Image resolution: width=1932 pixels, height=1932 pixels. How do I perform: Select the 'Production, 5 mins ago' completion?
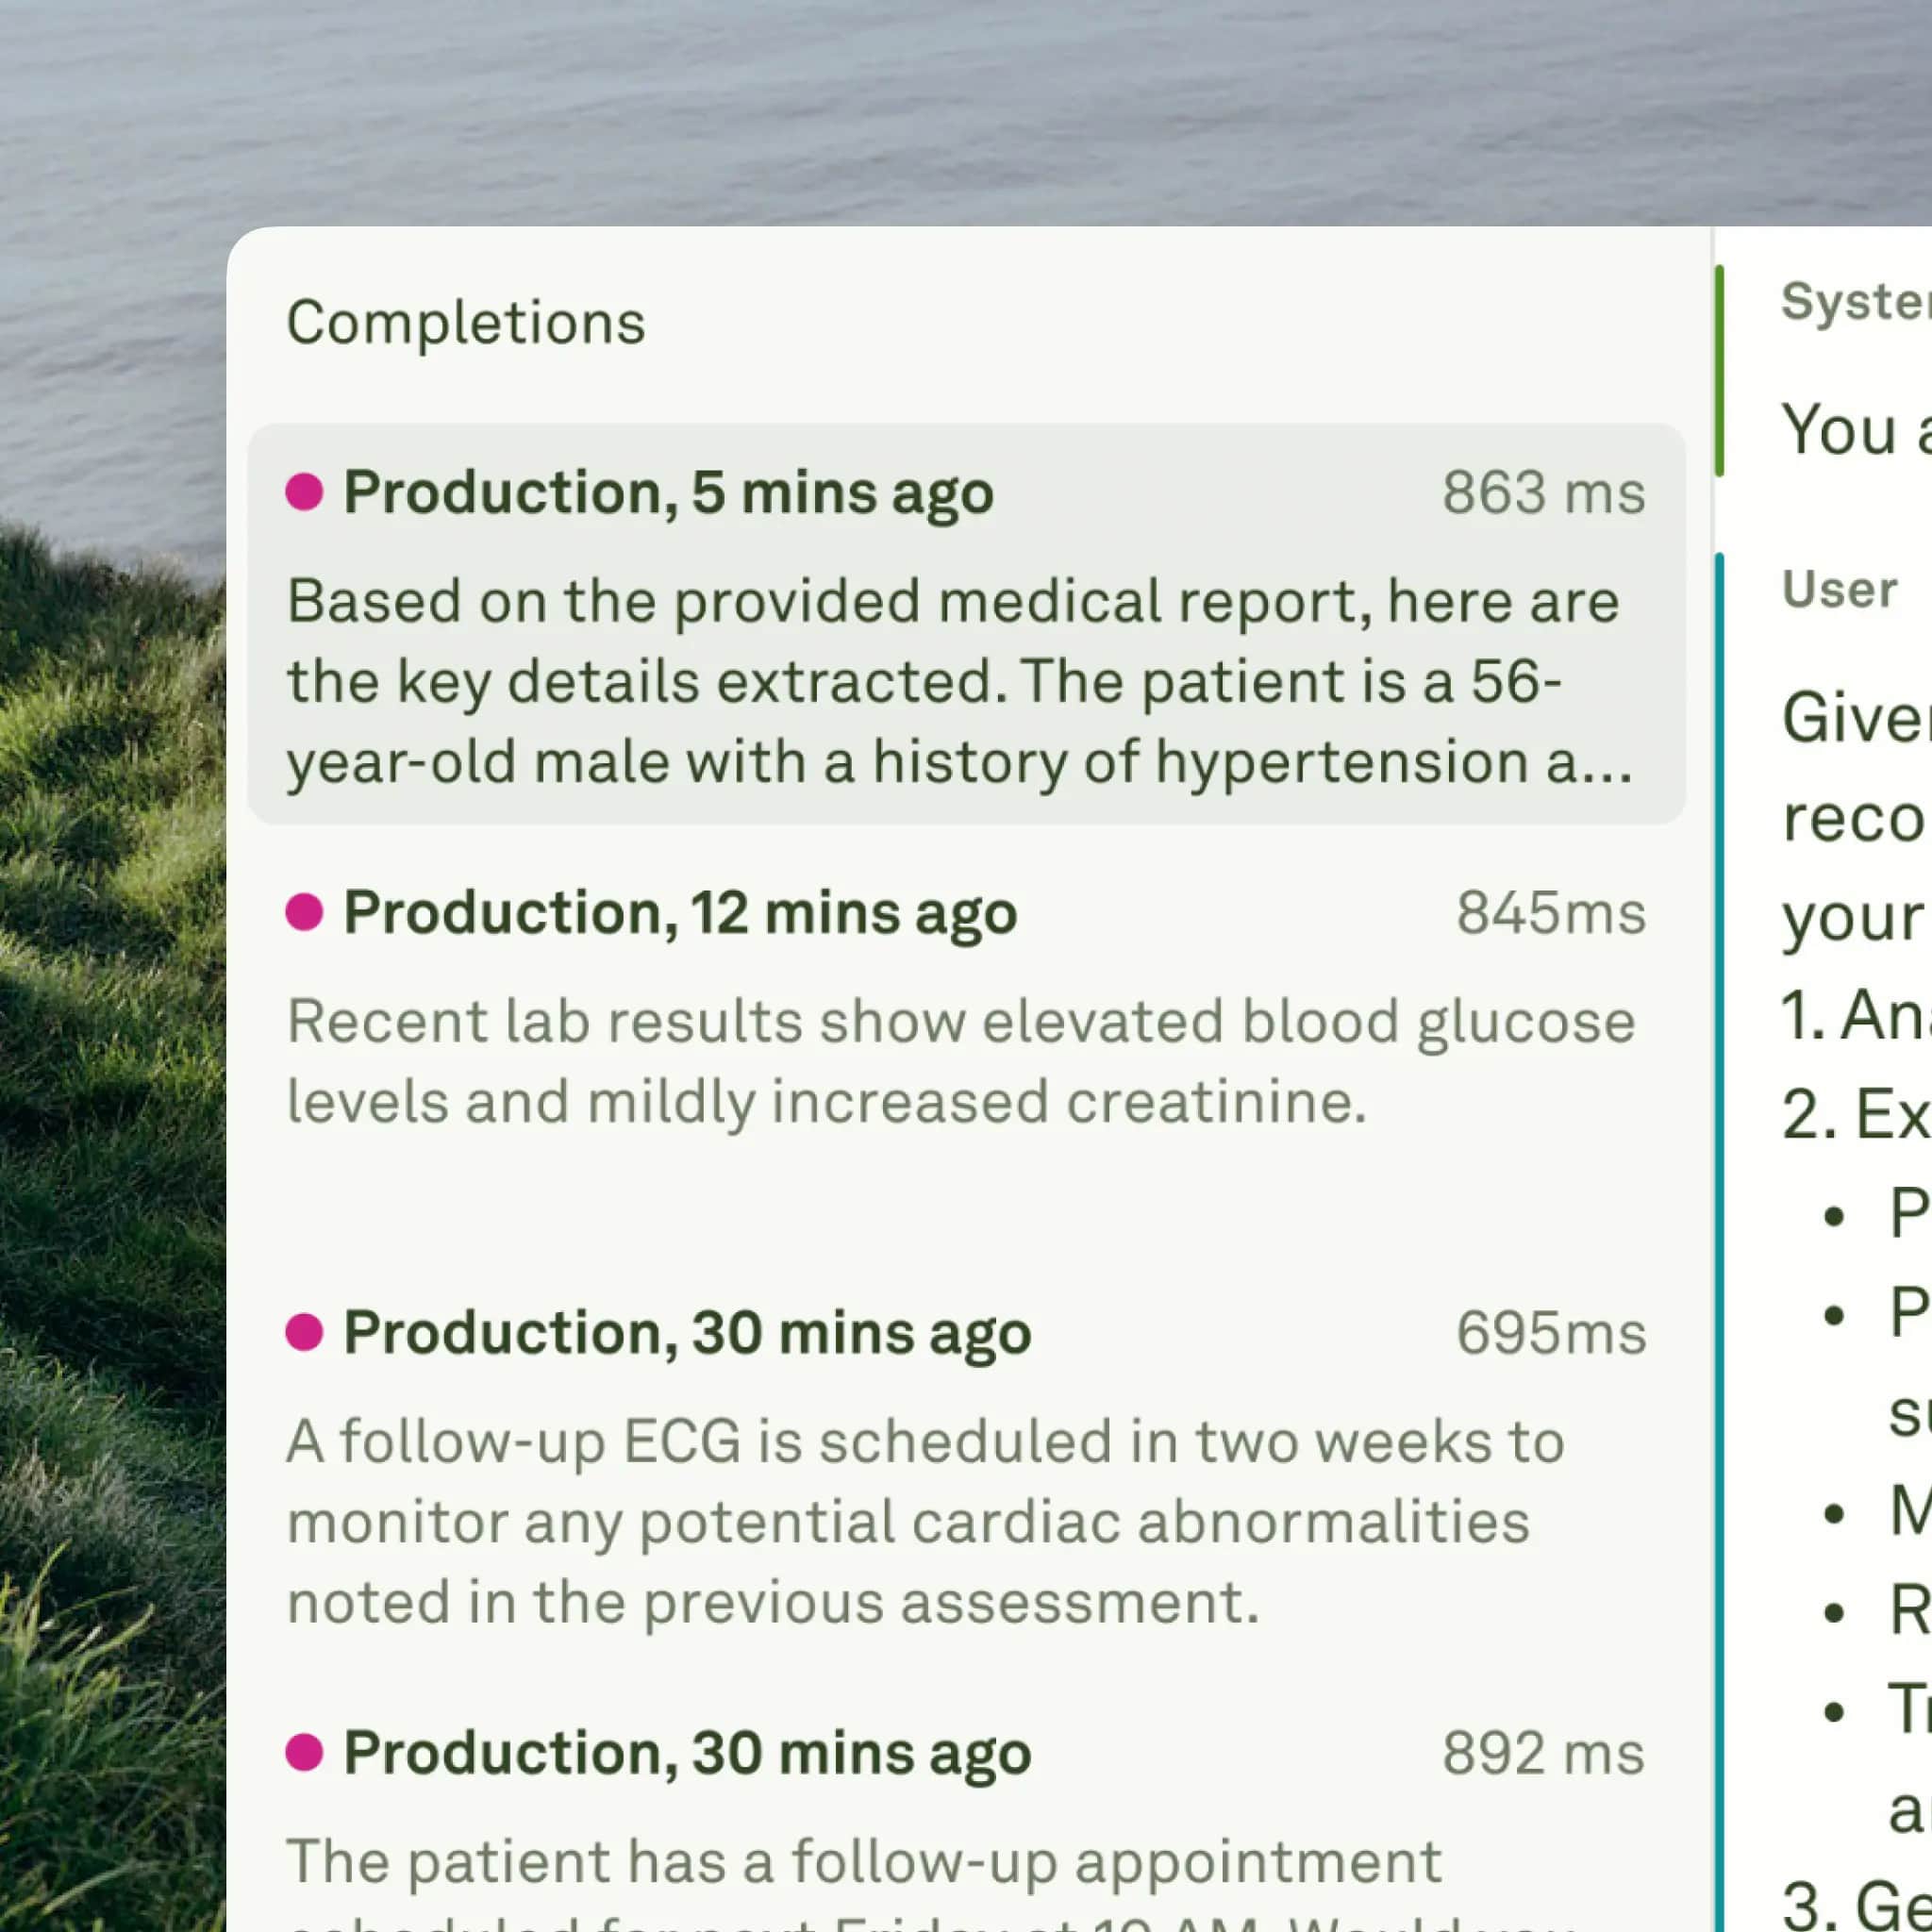[x=668, y=492]
